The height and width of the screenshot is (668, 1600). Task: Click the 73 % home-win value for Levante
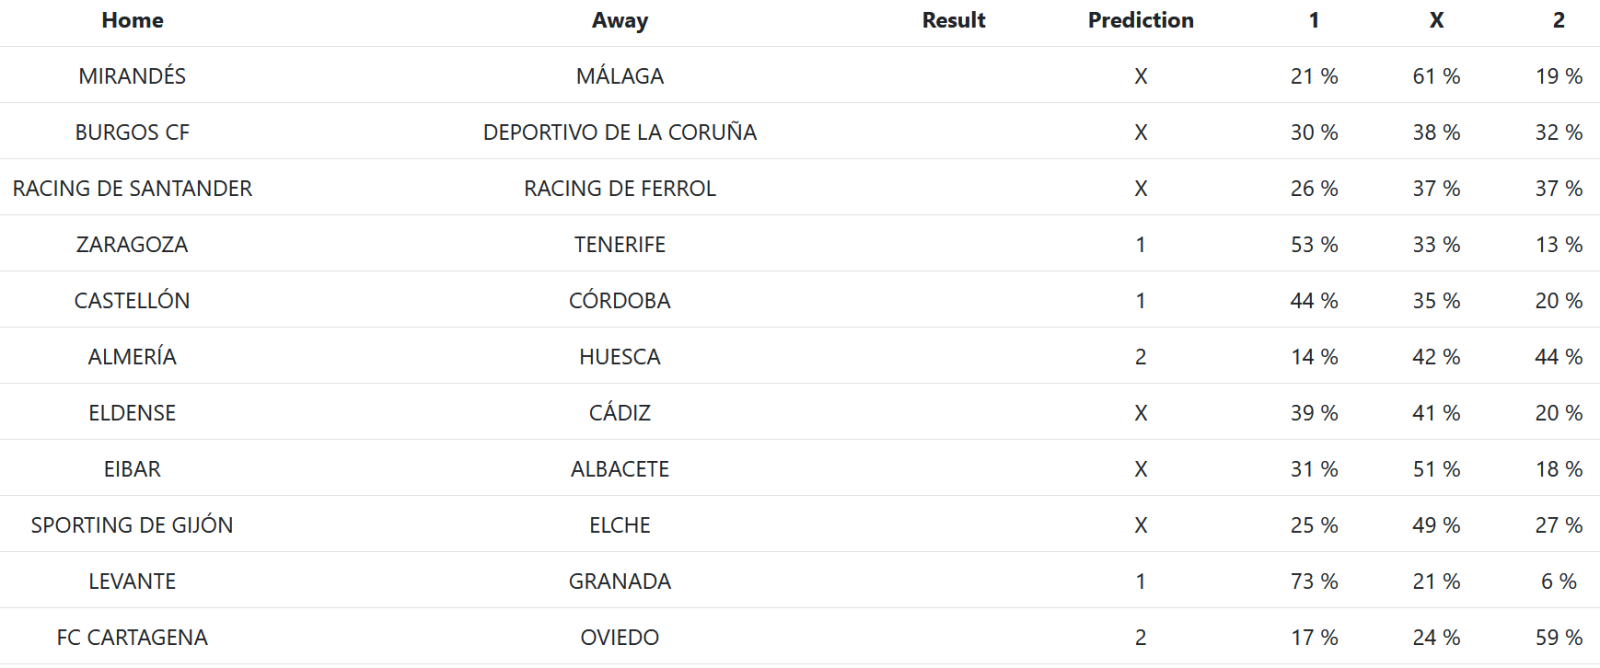[x=1314, y=581]
